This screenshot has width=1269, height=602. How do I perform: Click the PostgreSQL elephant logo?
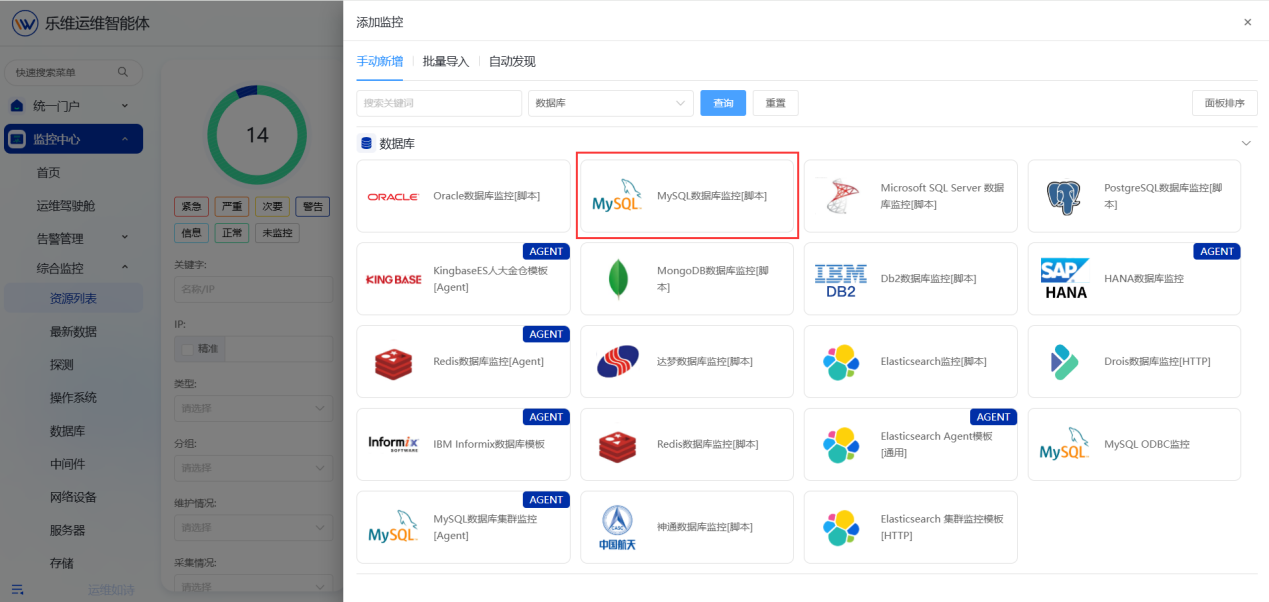tap(1064, 197)
